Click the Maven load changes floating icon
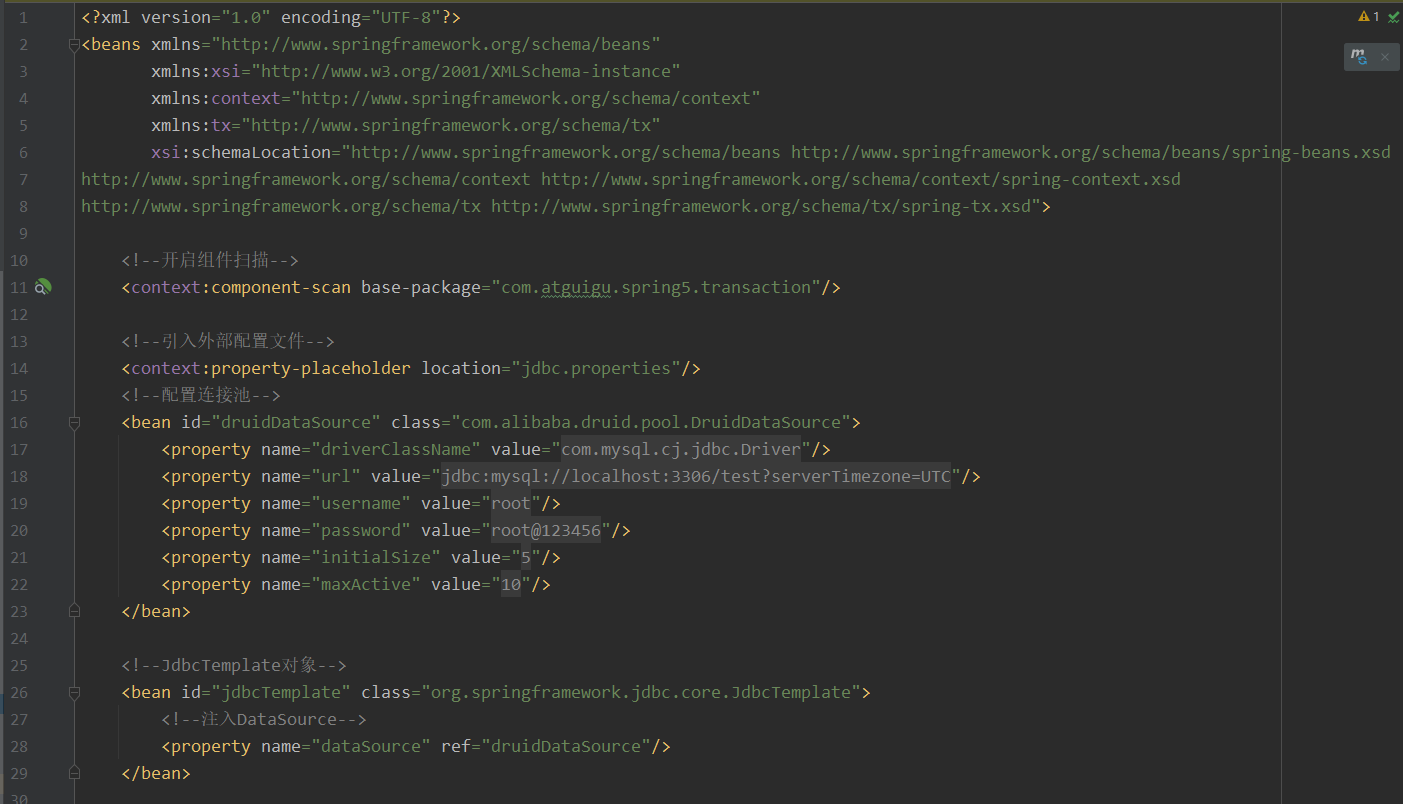 [1359, 57]
